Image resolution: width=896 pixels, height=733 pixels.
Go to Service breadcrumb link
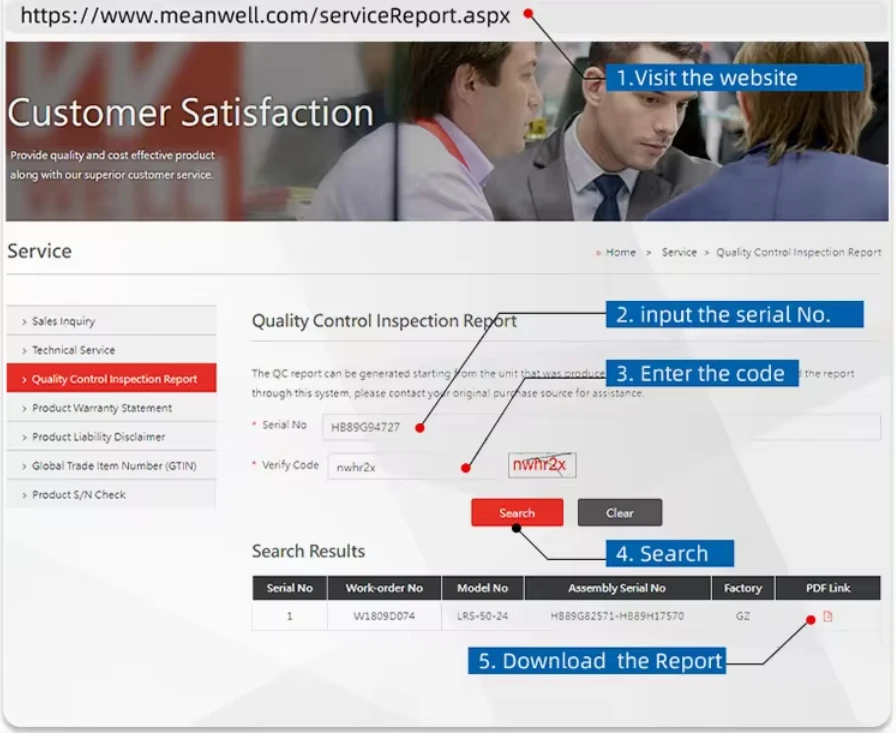(679, 252)
